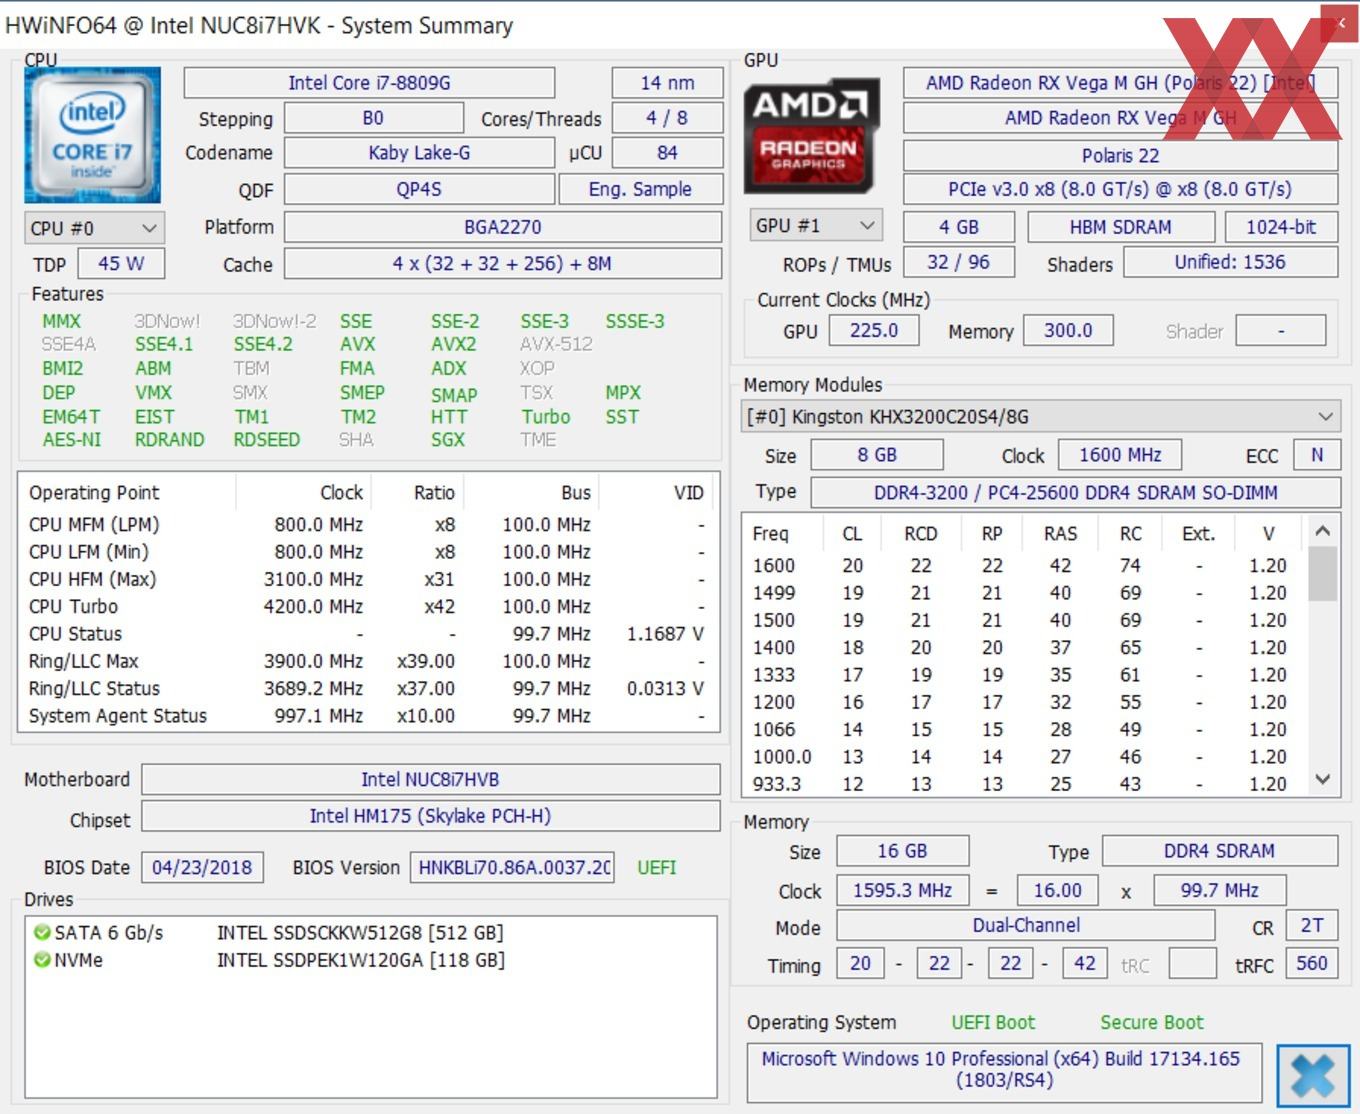Click the Unified: 1536 shaders field

coord(1230,262)
